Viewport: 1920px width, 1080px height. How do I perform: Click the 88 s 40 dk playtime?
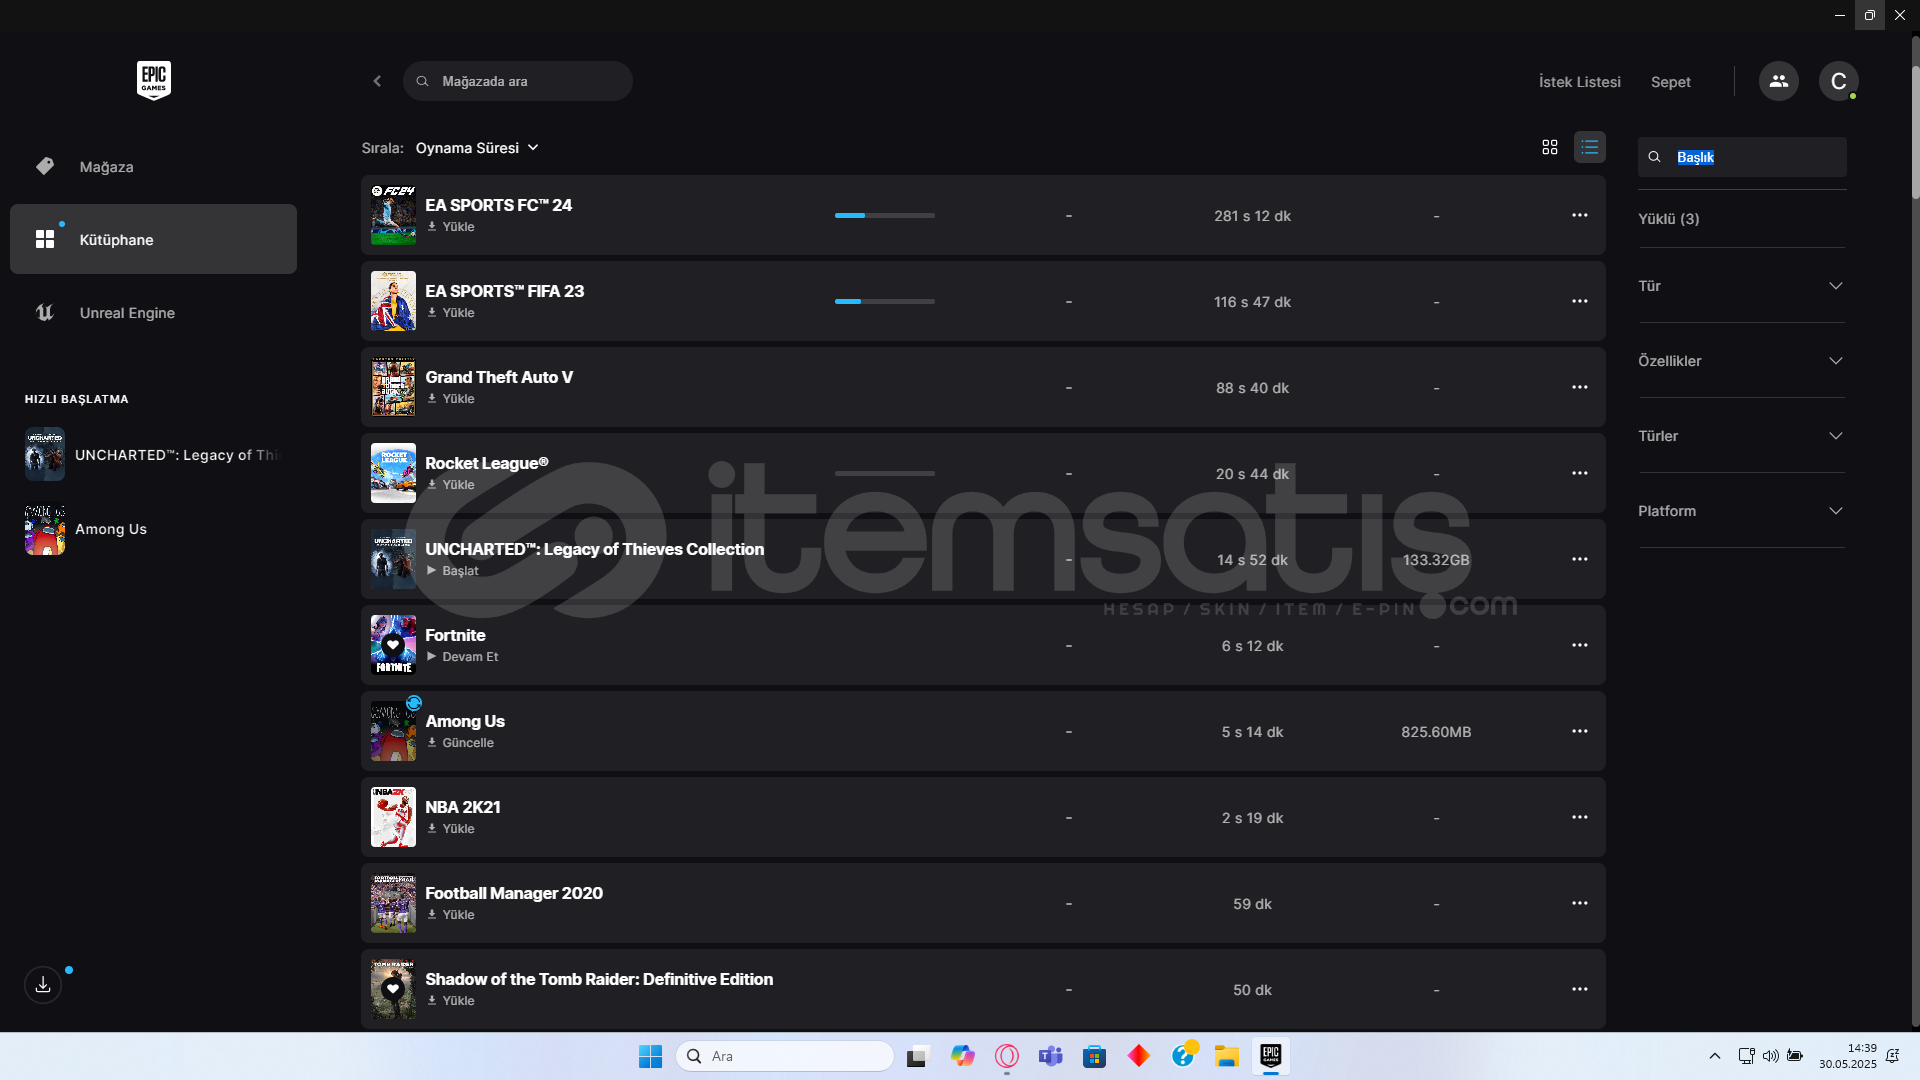click(x=1252, y=388)
